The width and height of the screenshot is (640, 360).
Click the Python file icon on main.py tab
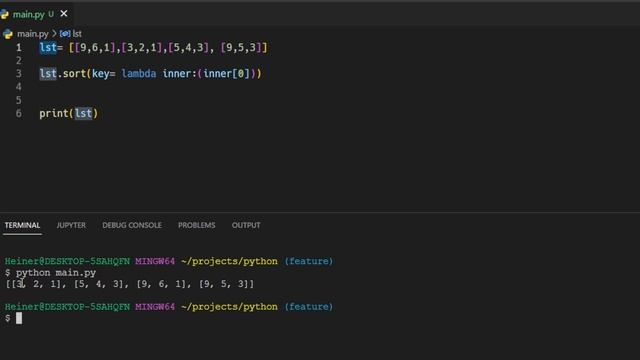click(5, 14)
